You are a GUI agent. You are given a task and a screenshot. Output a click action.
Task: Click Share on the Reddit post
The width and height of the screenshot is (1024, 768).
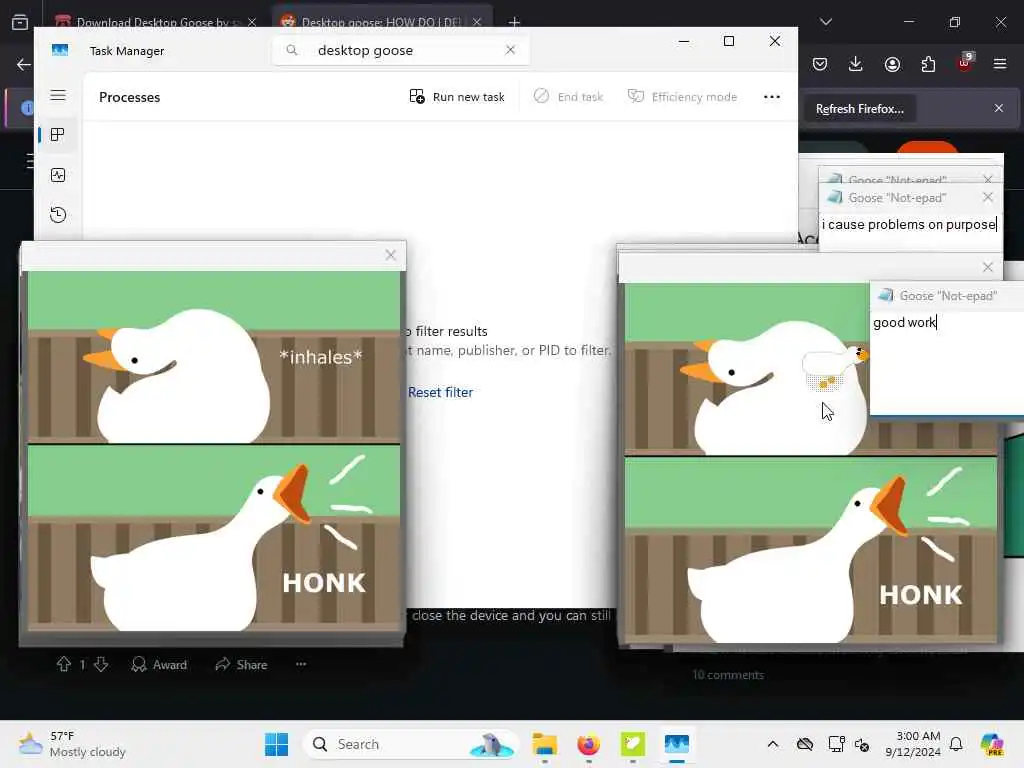pos(242,665)
